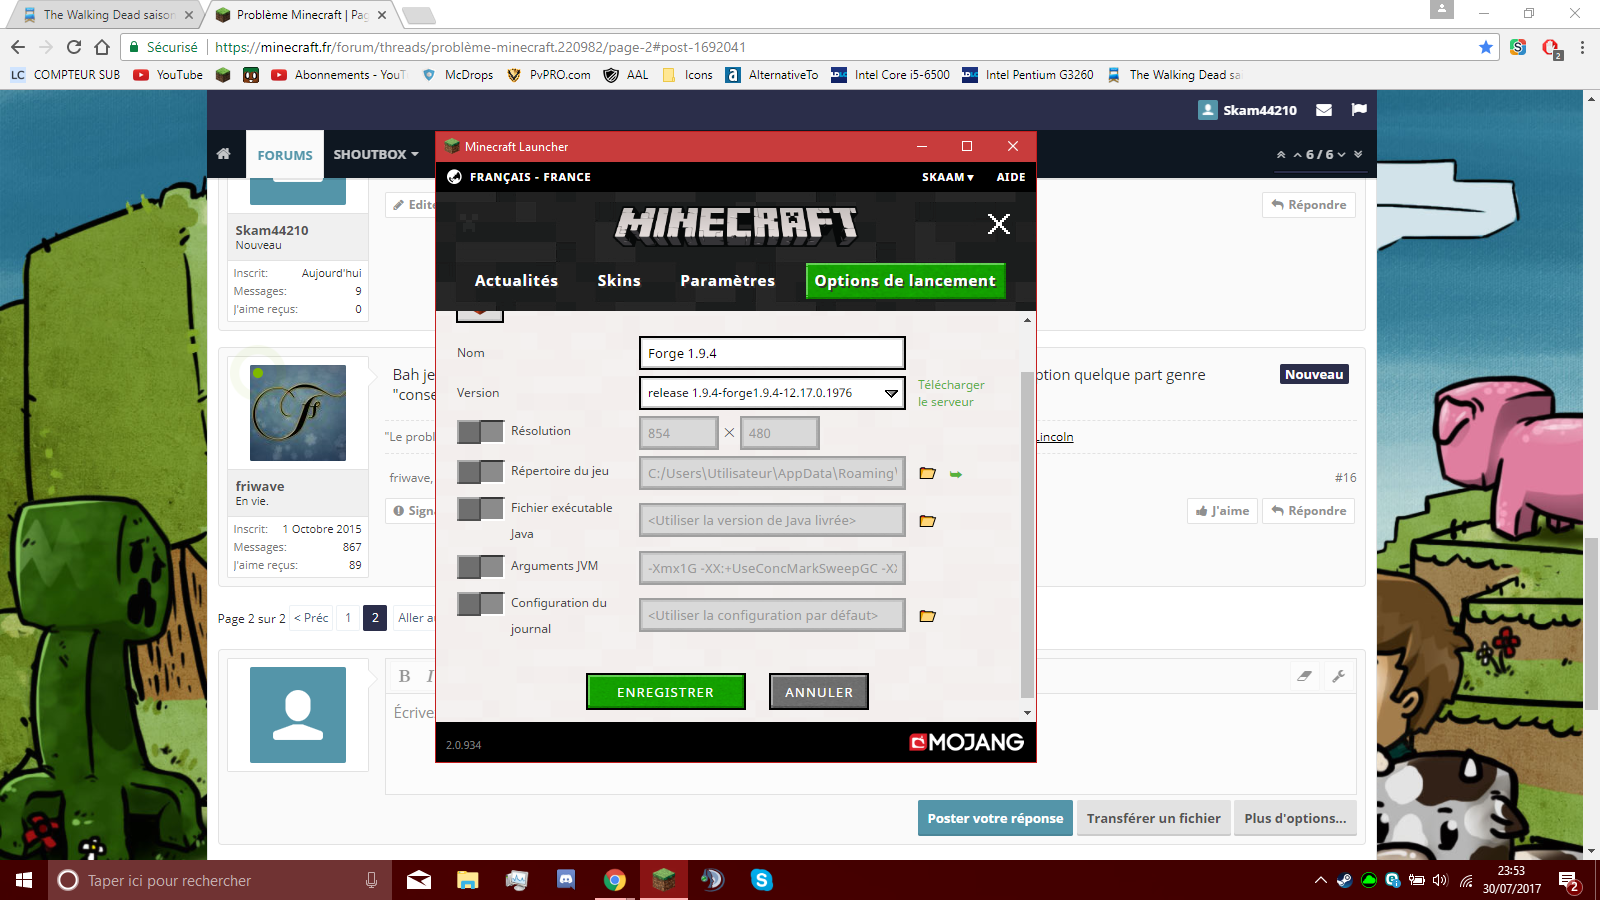Browse folder icon for Configuration du journal
1600x900 pixels.
coord(928,616)
